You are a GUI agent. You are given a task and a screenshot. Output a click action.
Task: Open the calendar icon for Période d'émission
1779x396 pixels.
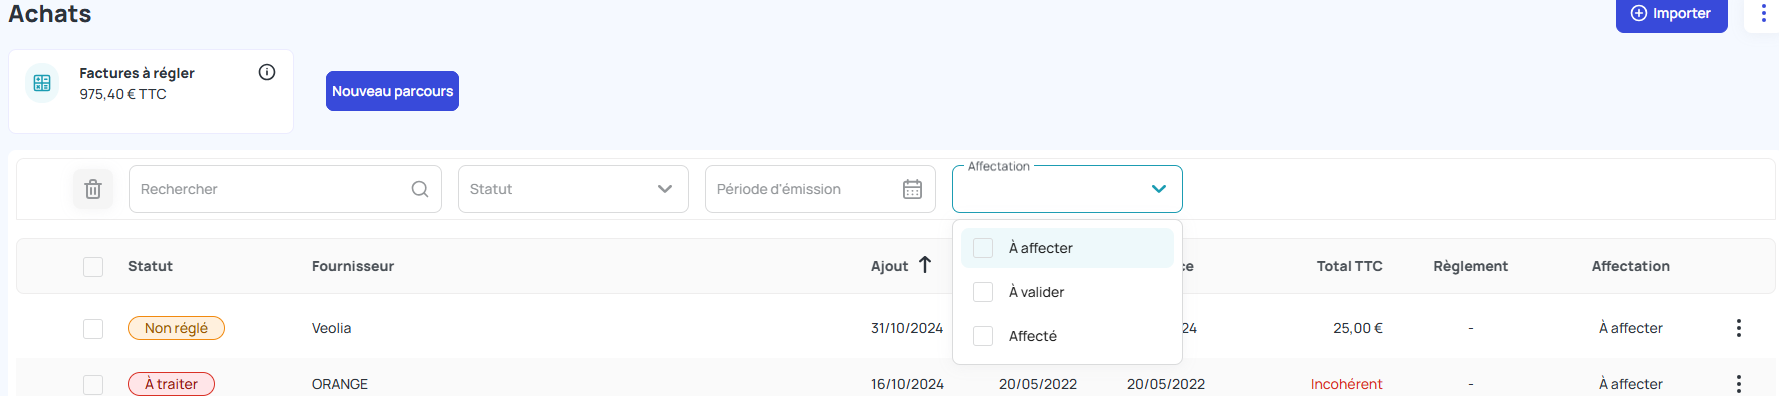point(912,189)
